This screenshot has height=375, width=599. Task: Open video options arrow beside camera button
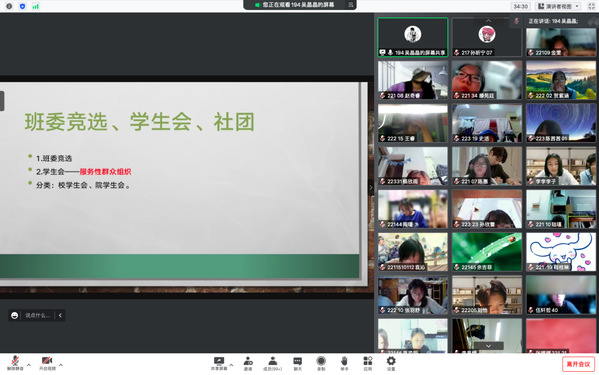pyautogui.click(x=61, y=365)
